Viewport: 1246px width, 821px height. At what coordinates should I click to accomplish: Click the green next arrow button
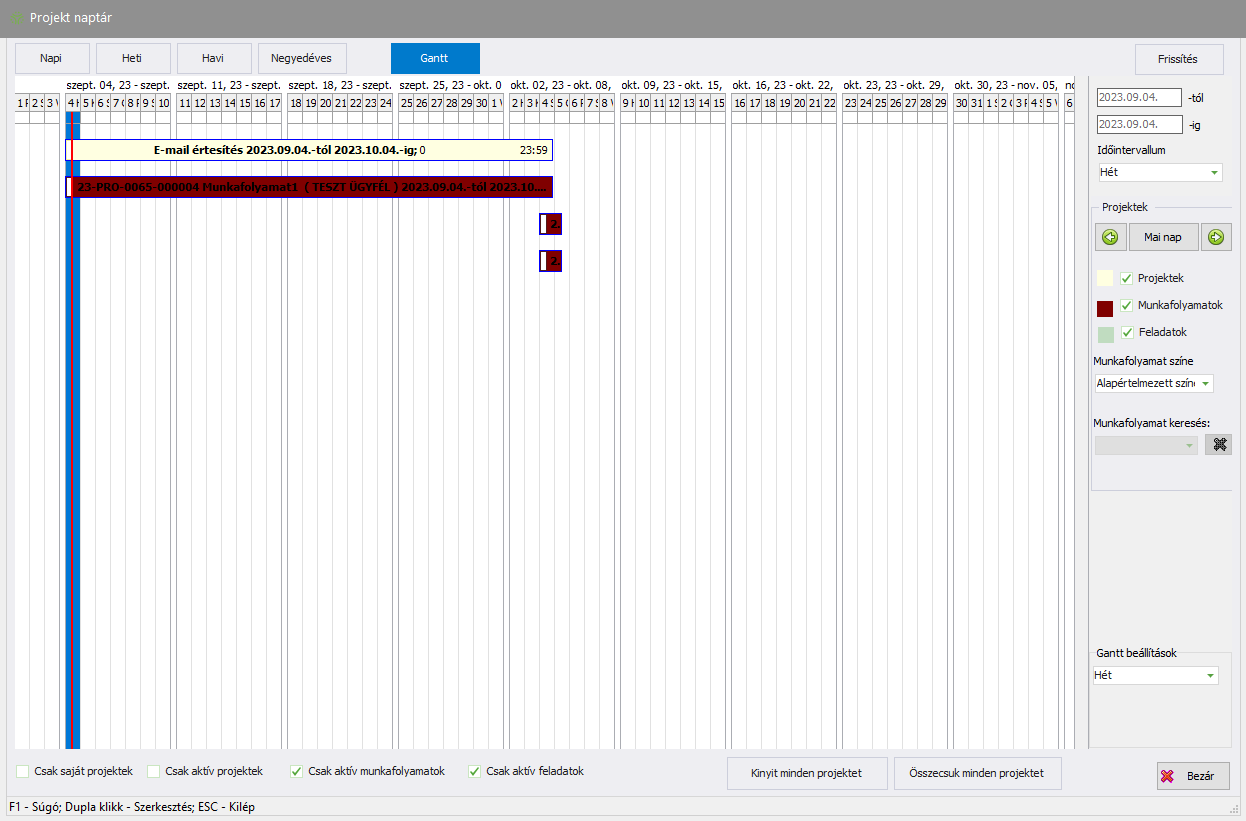point(1215,237)
